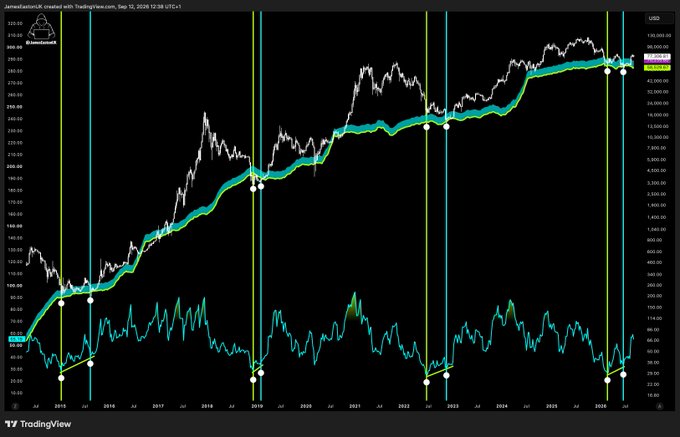Open the TradingView logo link
Viewport: 680px width, 437px height.
(x=38, y=424)
